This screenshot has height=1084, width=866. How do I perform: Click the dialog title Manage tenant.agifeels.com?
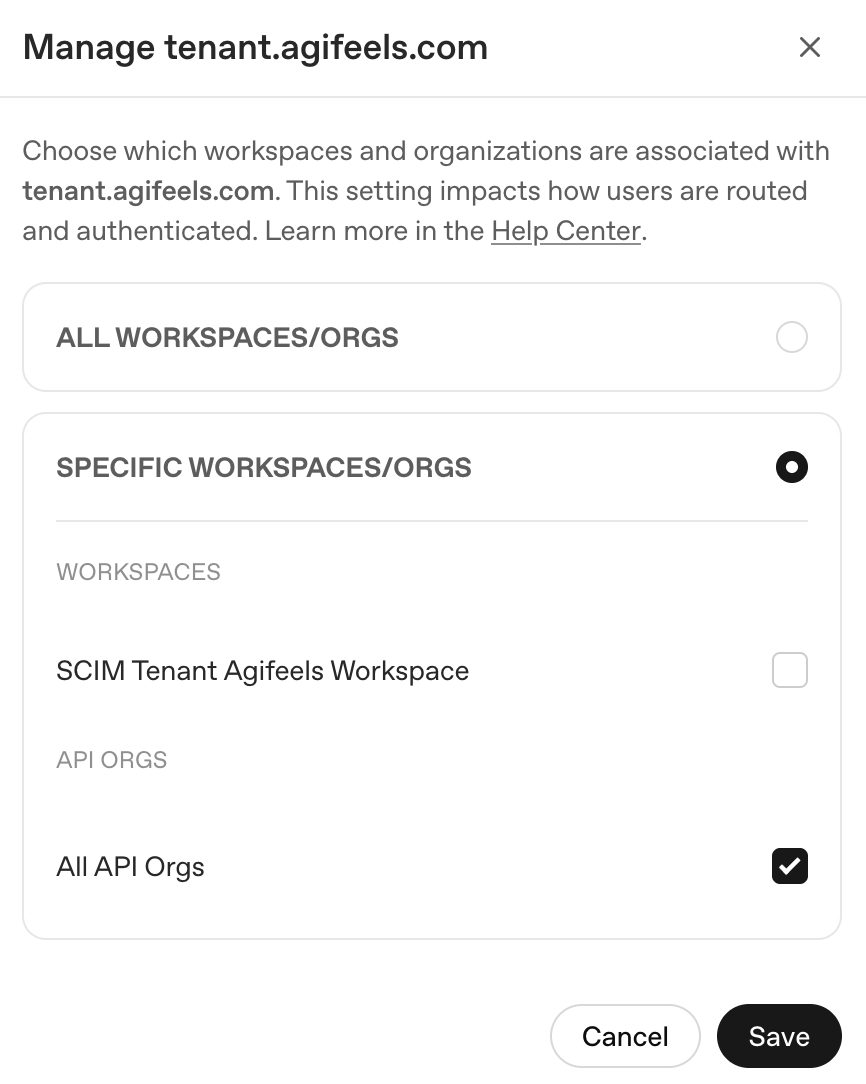(x=256, y=46)
